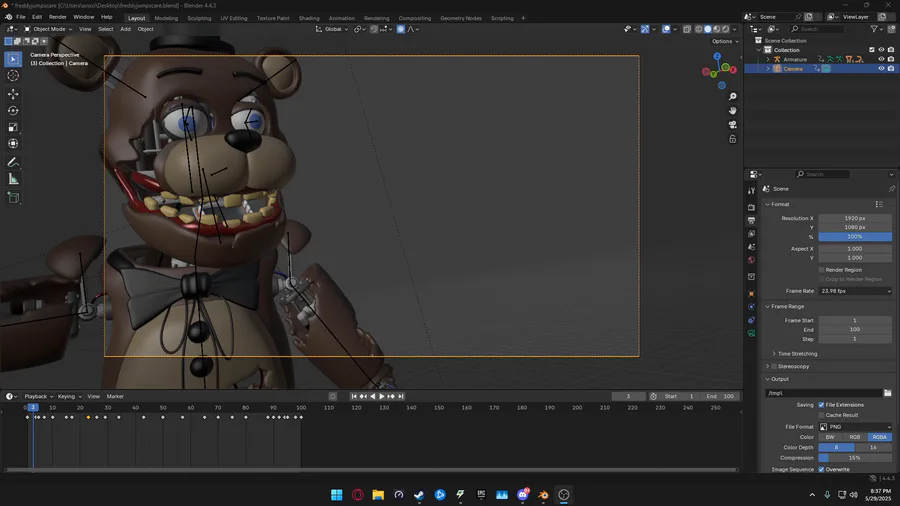
Task: Select the Move tool
Action: pyautogui.click(x=13, y=94)
